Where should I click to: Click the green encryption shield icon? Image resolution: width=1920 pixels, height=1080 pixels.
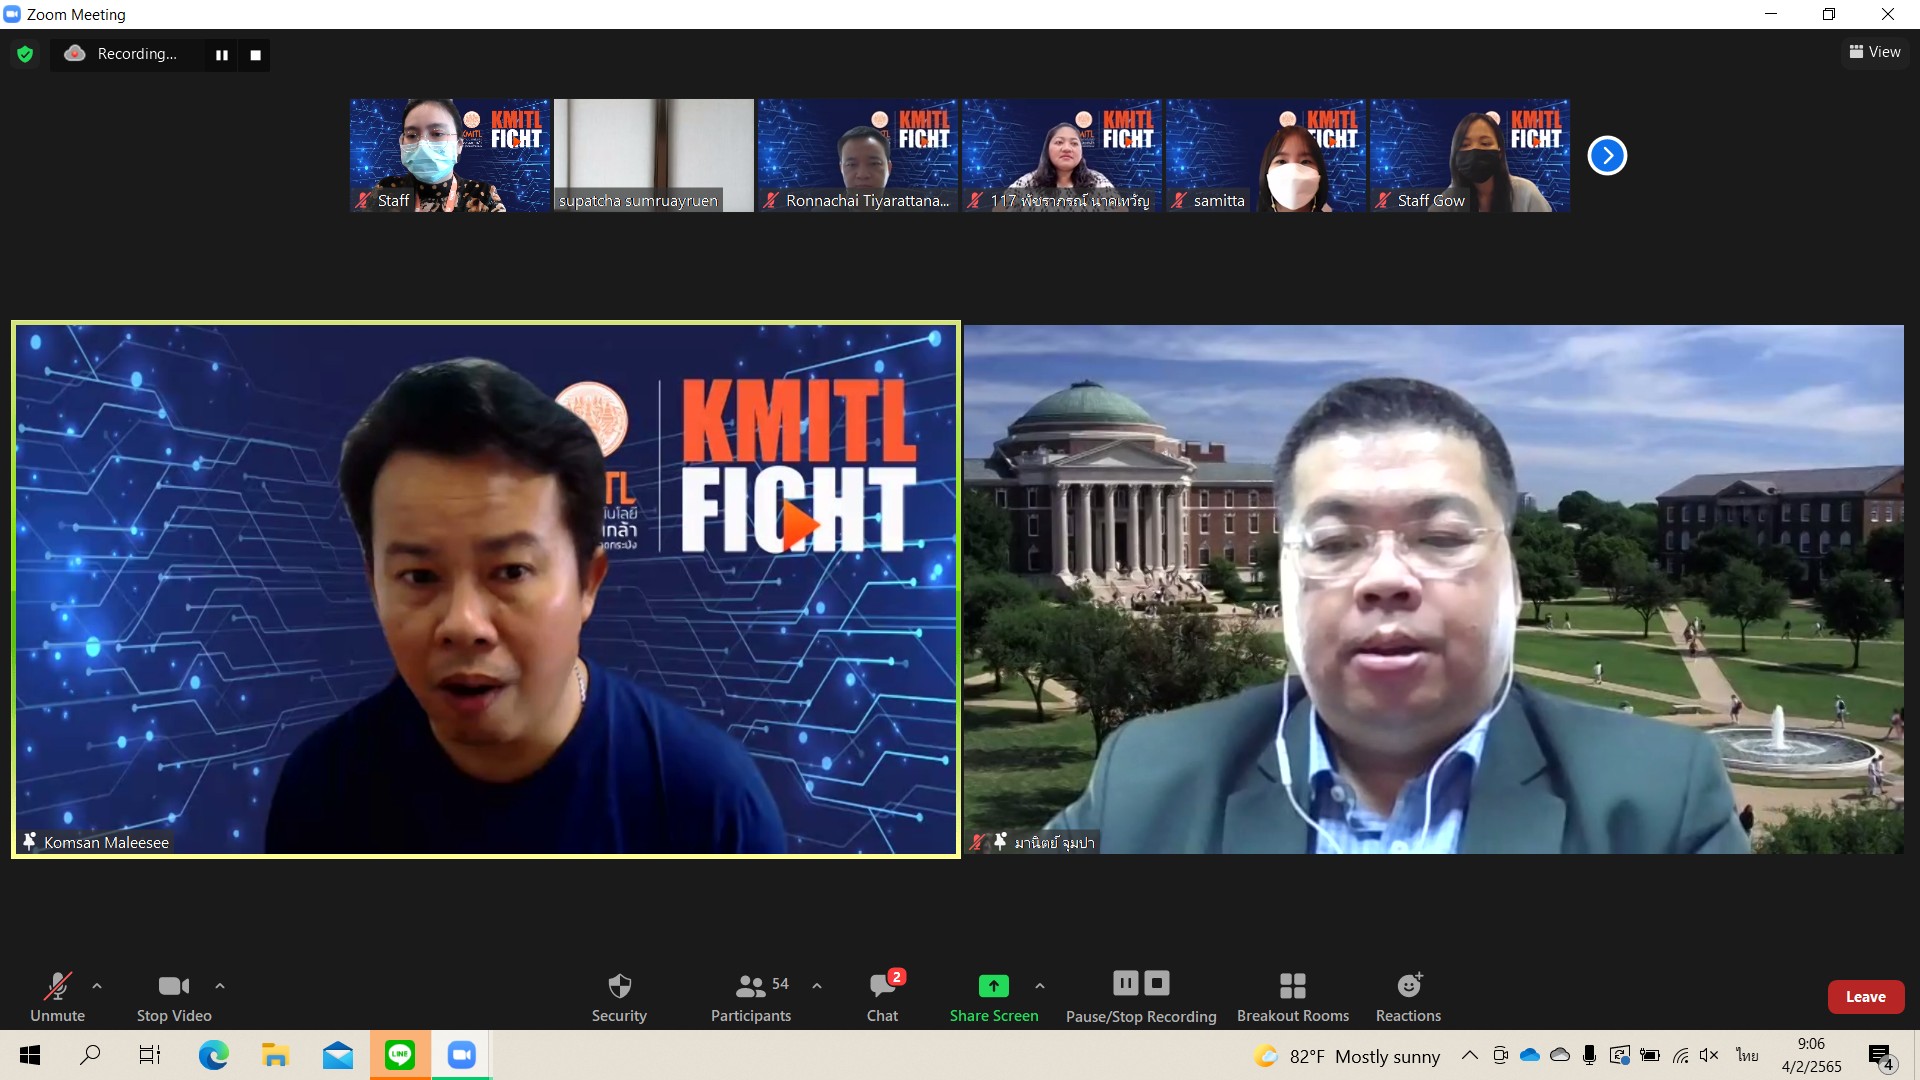(25, 54)
